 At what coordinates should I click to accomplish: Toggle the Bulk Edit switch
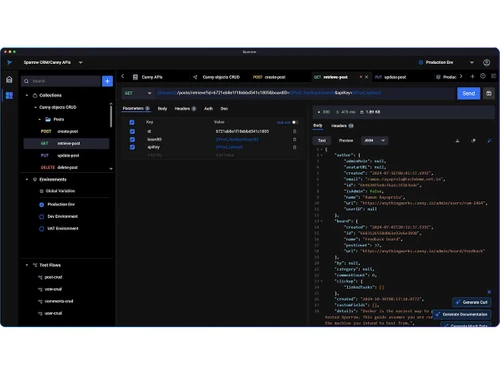295,122
